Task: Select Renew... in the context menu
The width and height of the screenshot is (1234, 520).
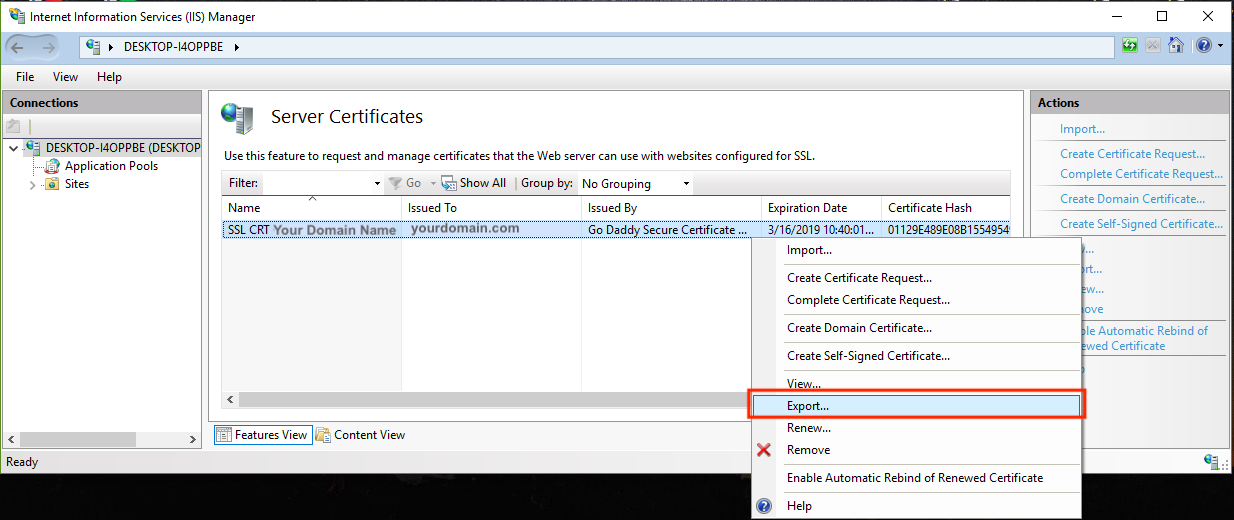Action: point(808,428)
